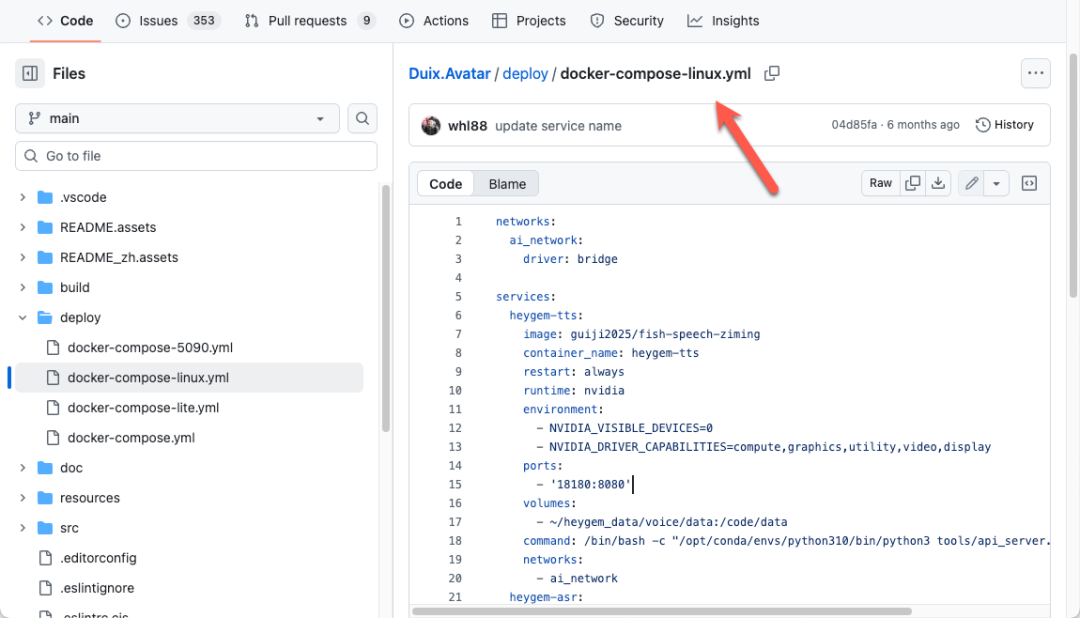The image size is (1080, 618).
Task: Collapse the deploy folder
Action: [x=23, y=318]
